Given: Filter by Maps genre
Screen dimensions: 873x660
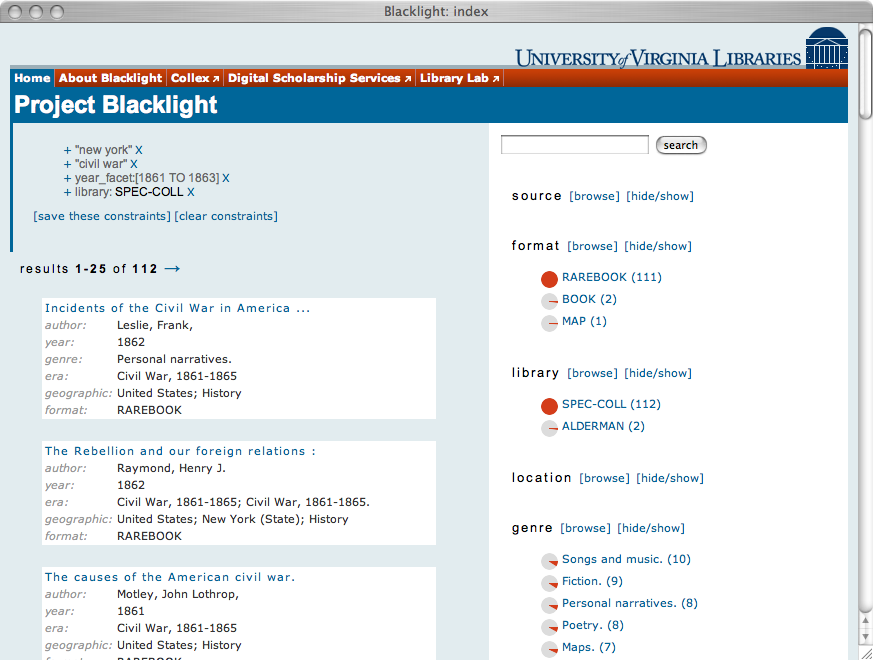Looking at the screenshot, I should [589, 647].
